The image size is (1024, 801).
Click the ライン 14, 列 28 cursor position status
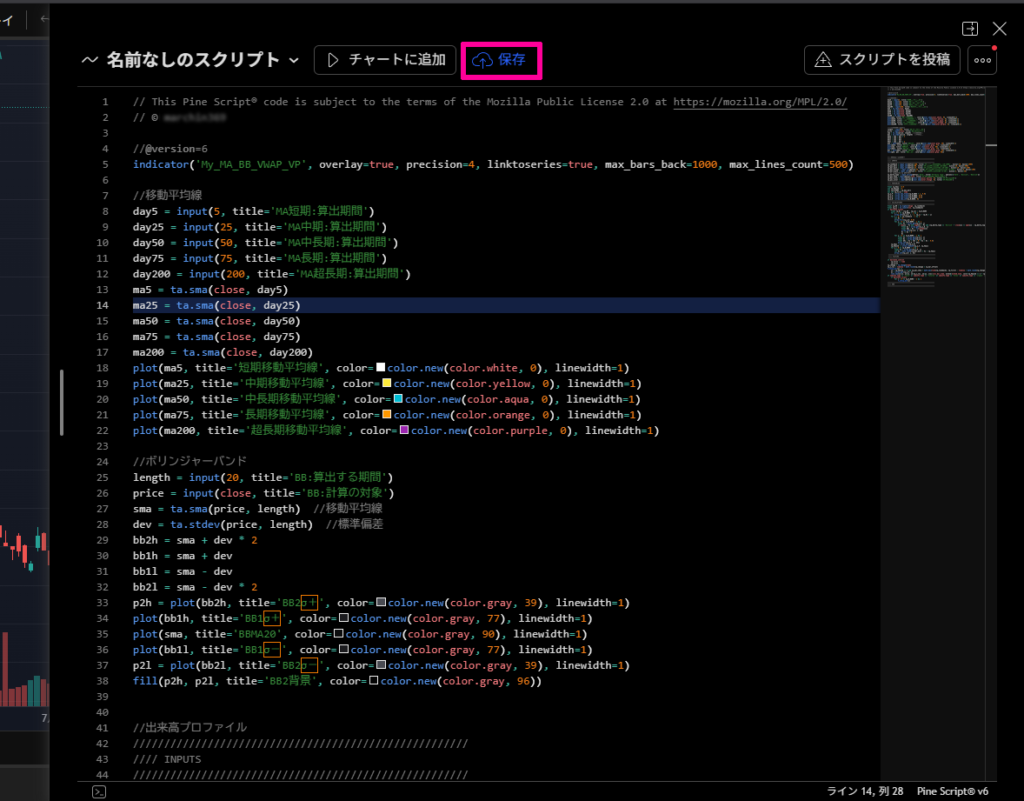[x=865, y=791]
